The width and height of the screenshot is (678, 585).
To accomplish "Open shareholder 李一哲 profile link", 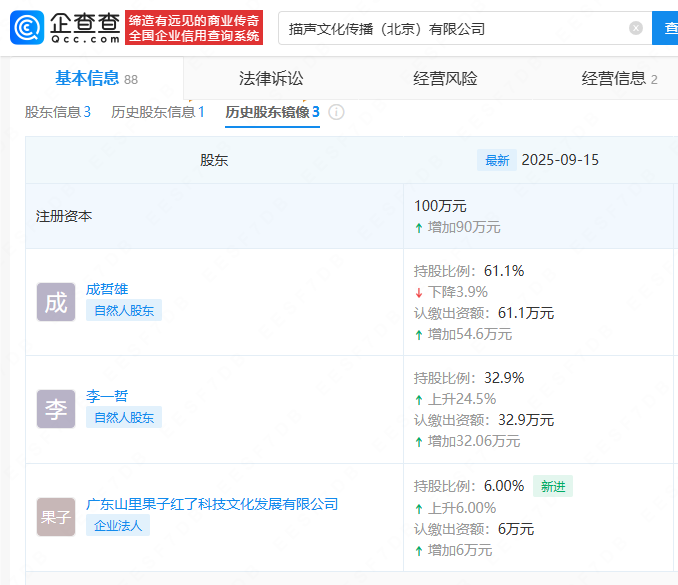I will tap(107, 396).
